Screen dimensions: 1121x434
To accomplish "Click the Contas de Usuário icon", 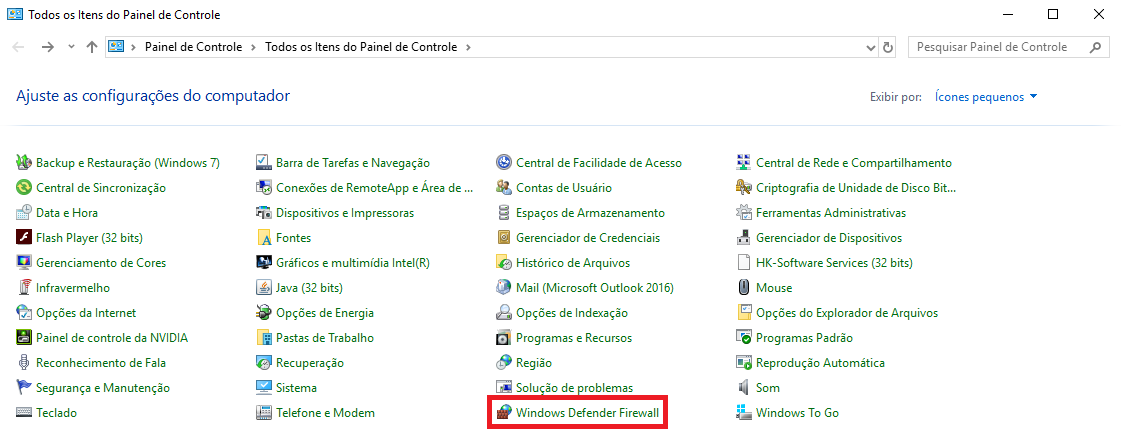I will tap(504, 188).
